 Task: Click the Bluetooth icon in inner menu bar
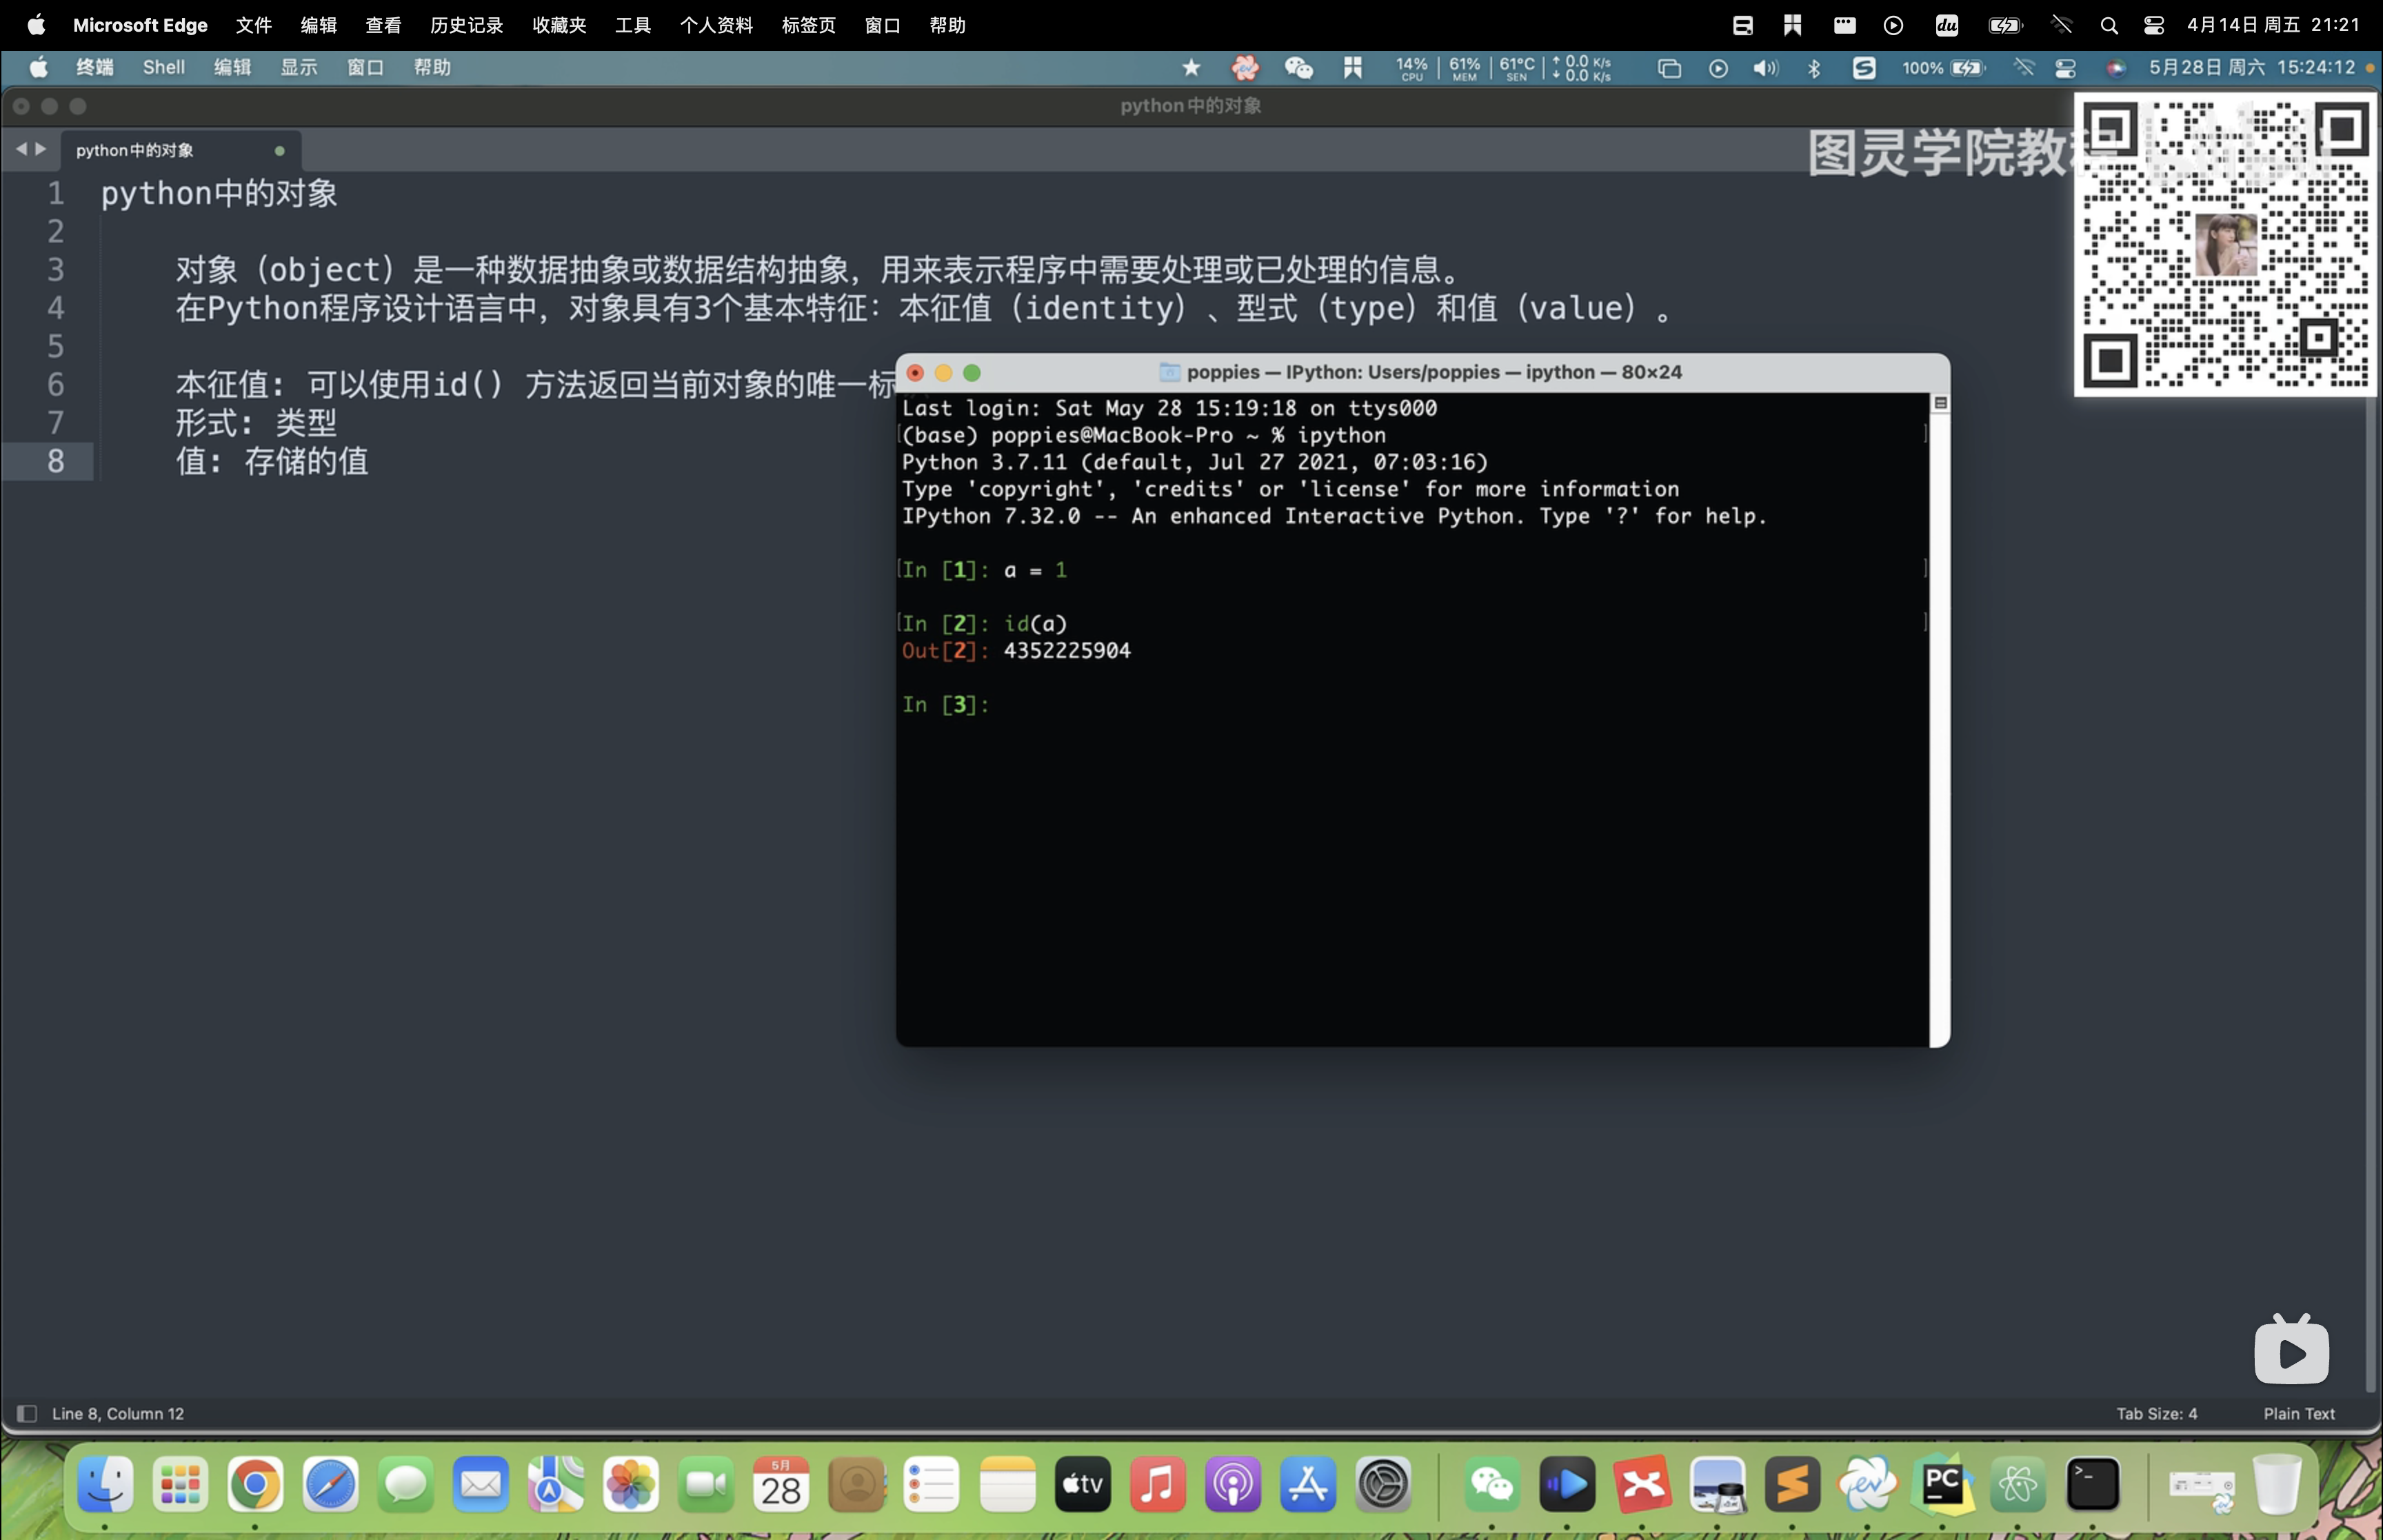coord(1814,68)
